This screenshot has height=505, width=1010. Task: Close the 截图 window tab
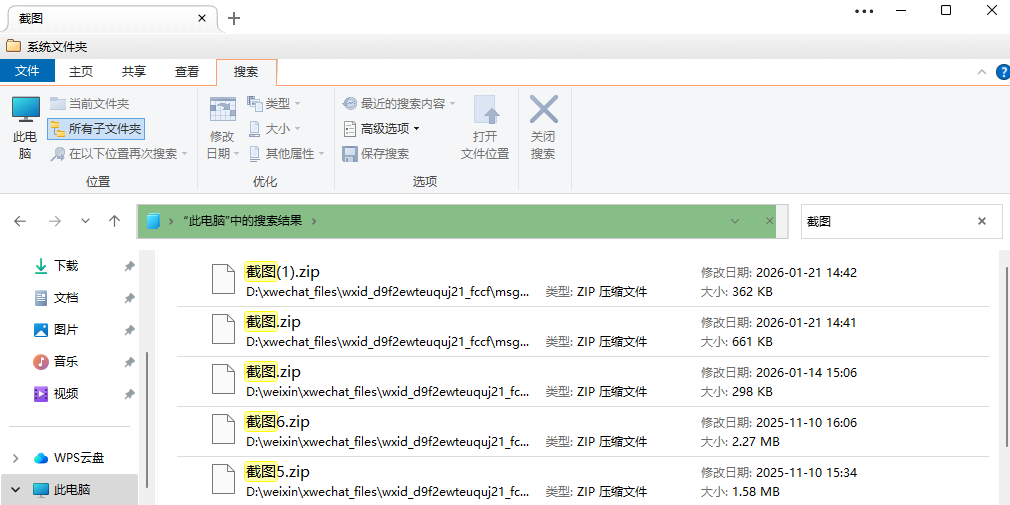(202, 19)
